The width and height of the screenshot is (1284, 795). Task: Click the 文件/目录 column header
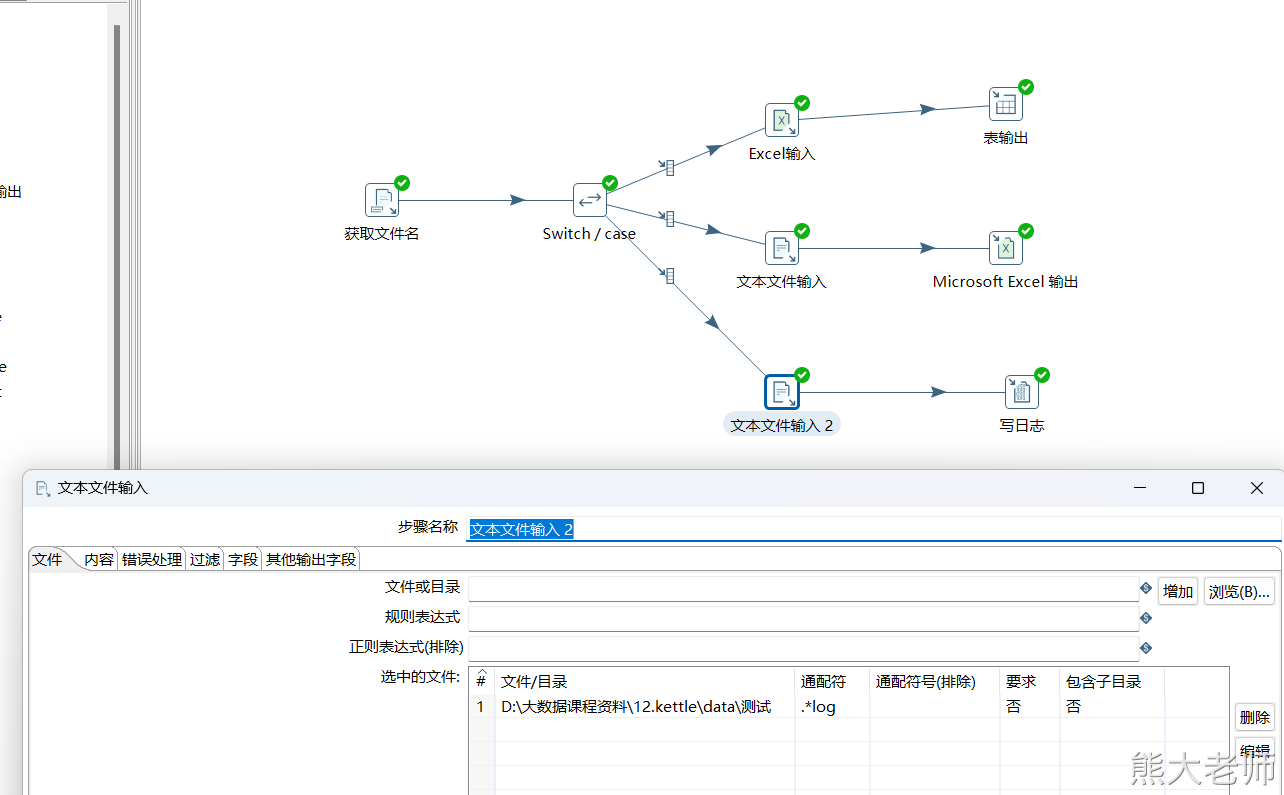[644, 681]
